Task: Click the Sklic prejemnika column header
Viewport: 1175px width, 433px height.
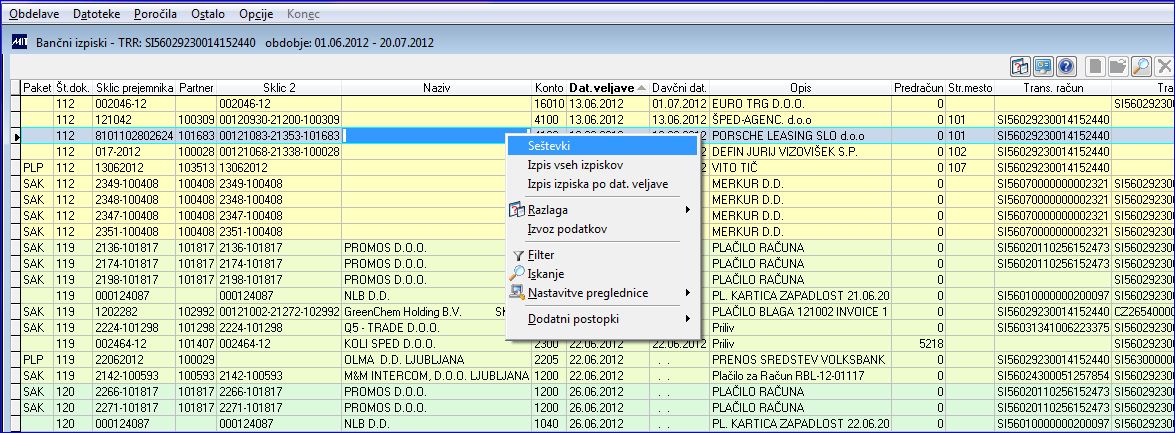Action: coord(134,88)
